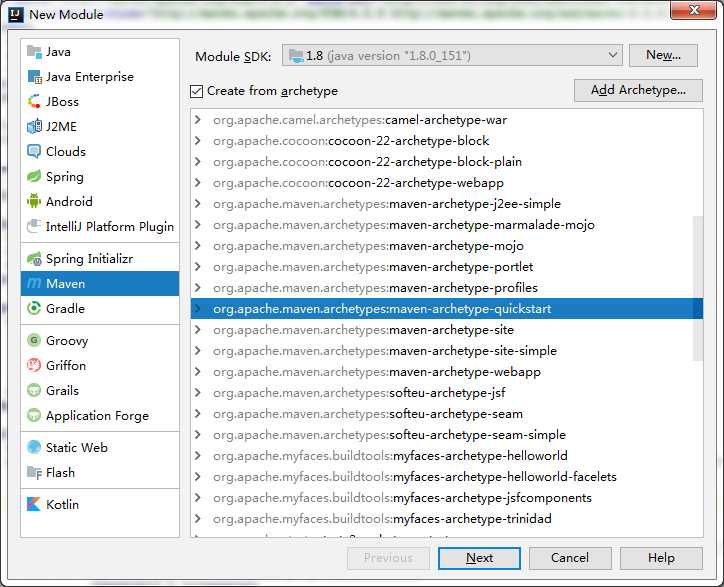Open the Module SDK dropdown
This screenshot has width=724, height=587.
coord(452,56)
